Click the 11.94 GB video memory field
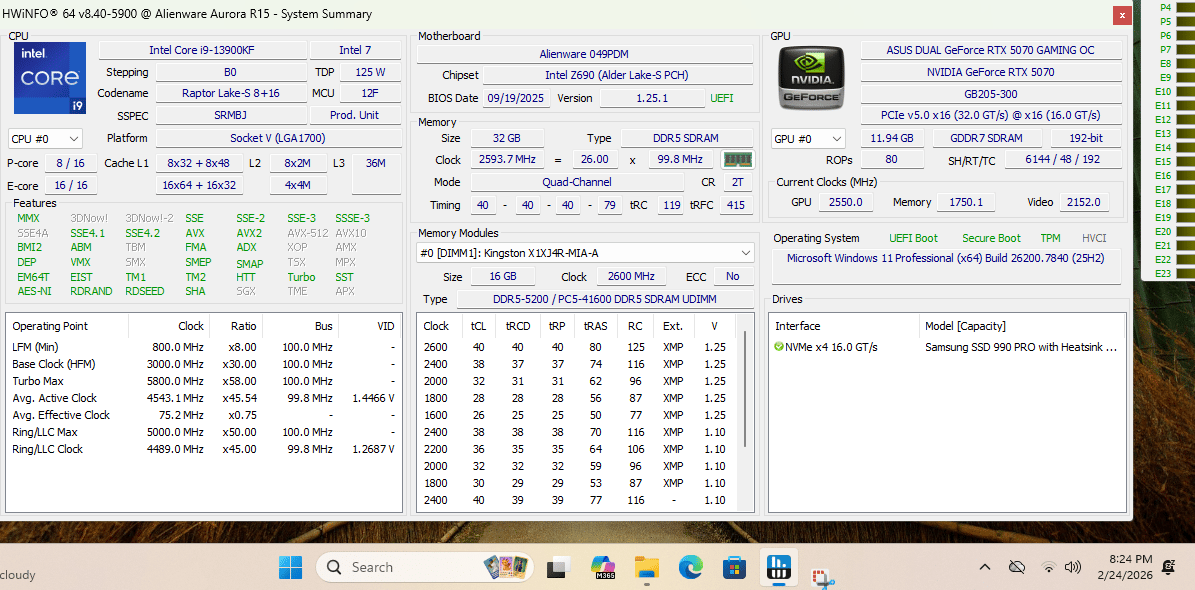 pos(892,138)
